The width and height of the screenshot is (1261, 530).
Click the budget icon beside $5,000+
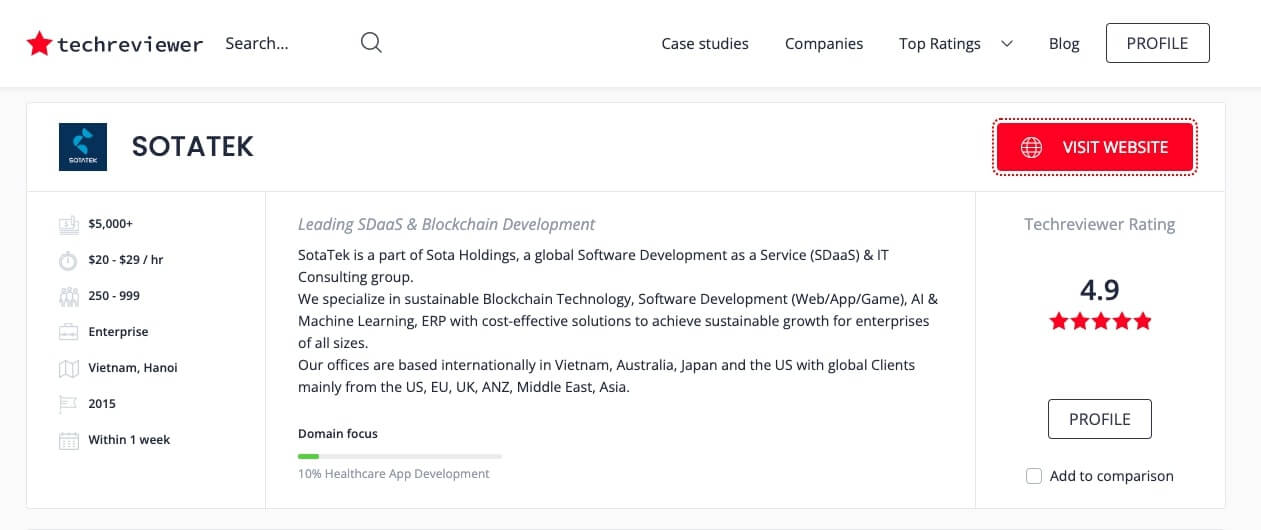click(x=68, y=224)
